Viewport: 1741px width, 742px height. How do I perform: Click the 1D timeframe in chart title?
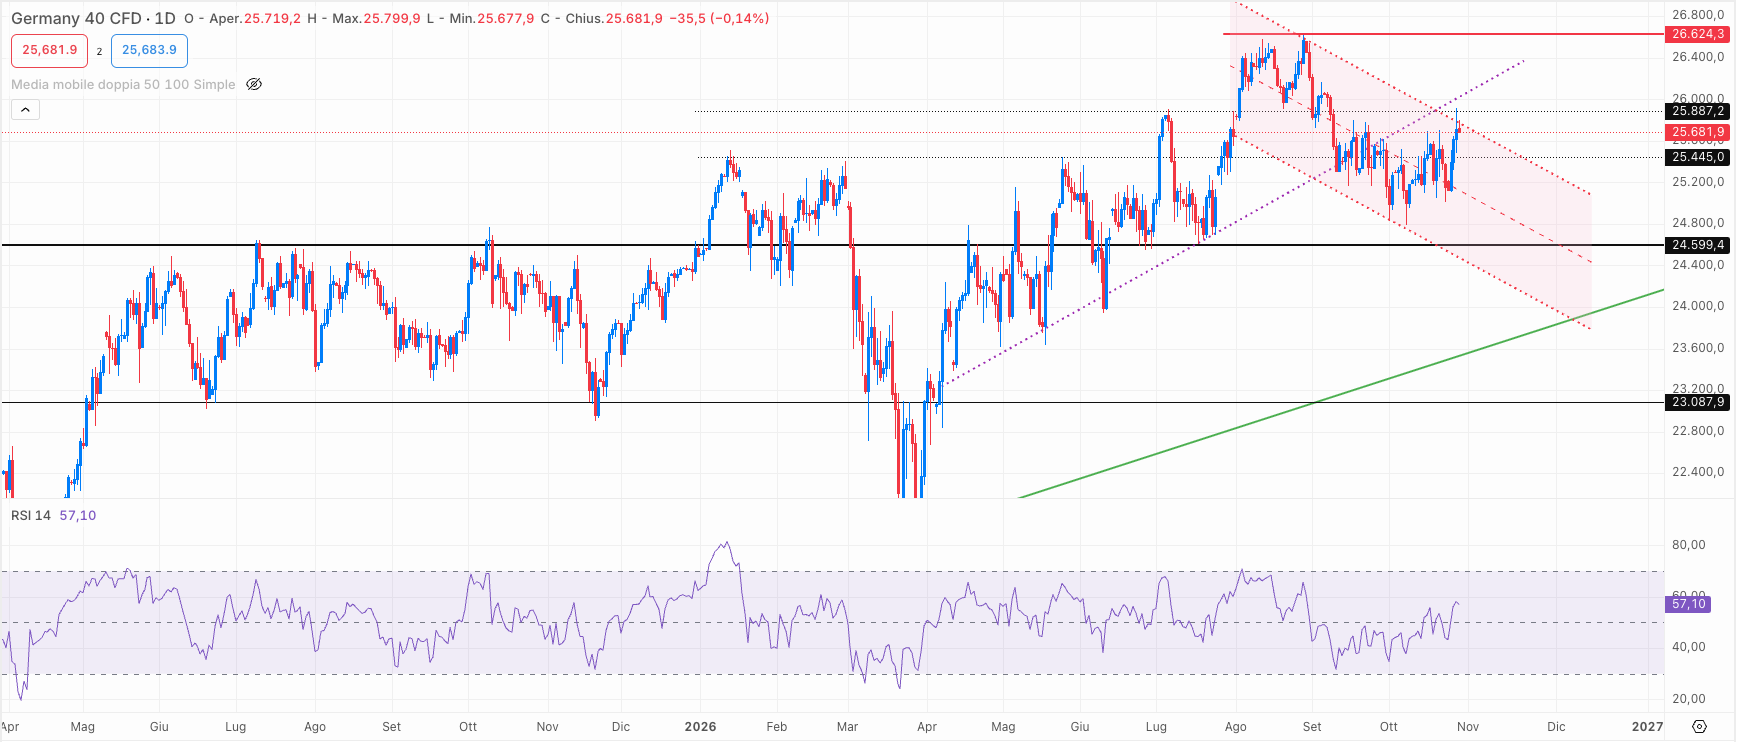[x=164, y=18]
